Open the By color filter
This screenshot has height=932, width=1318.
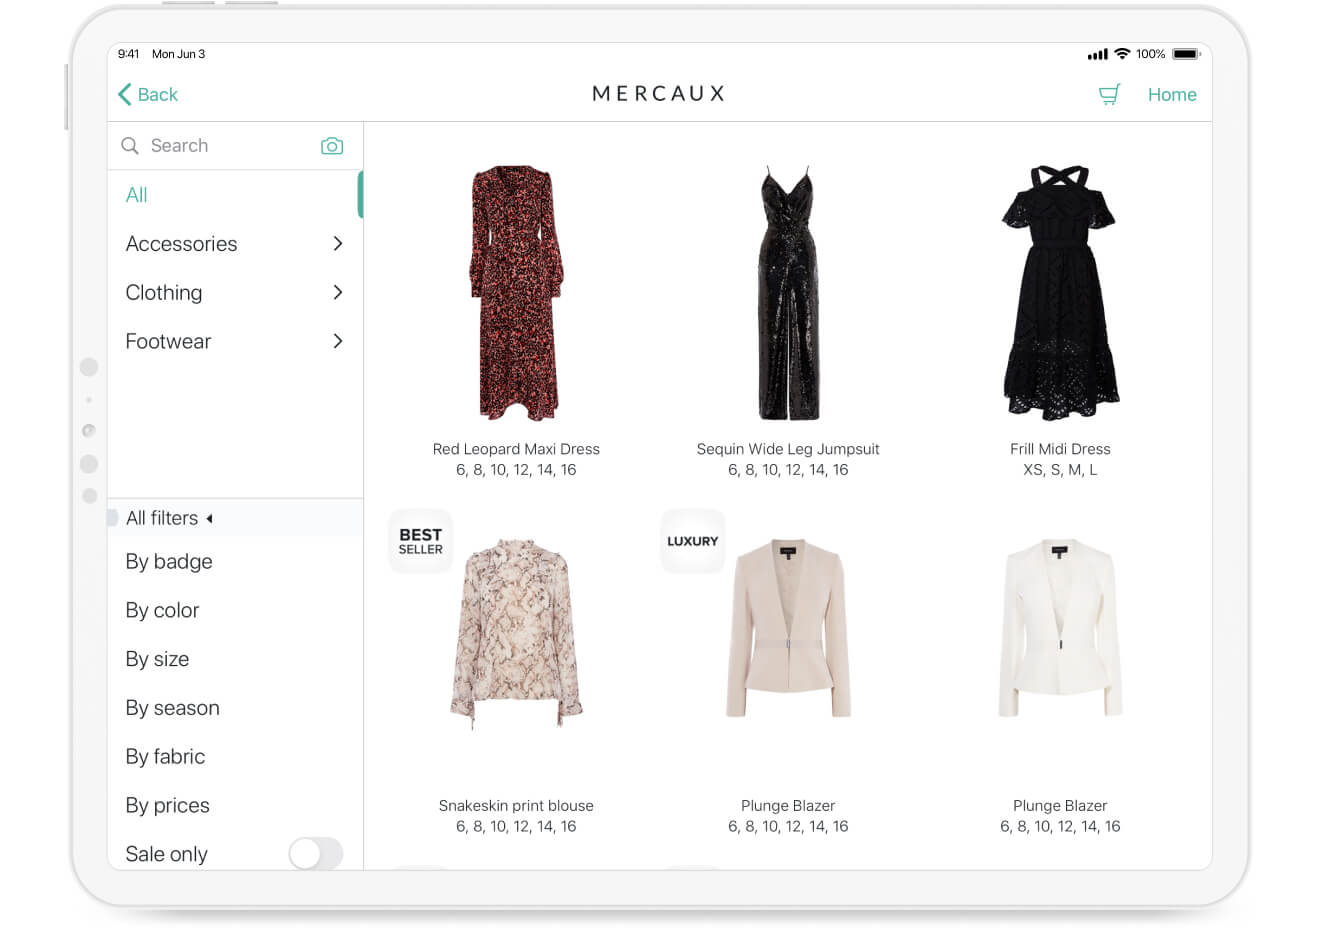click(x=162, y=610)
